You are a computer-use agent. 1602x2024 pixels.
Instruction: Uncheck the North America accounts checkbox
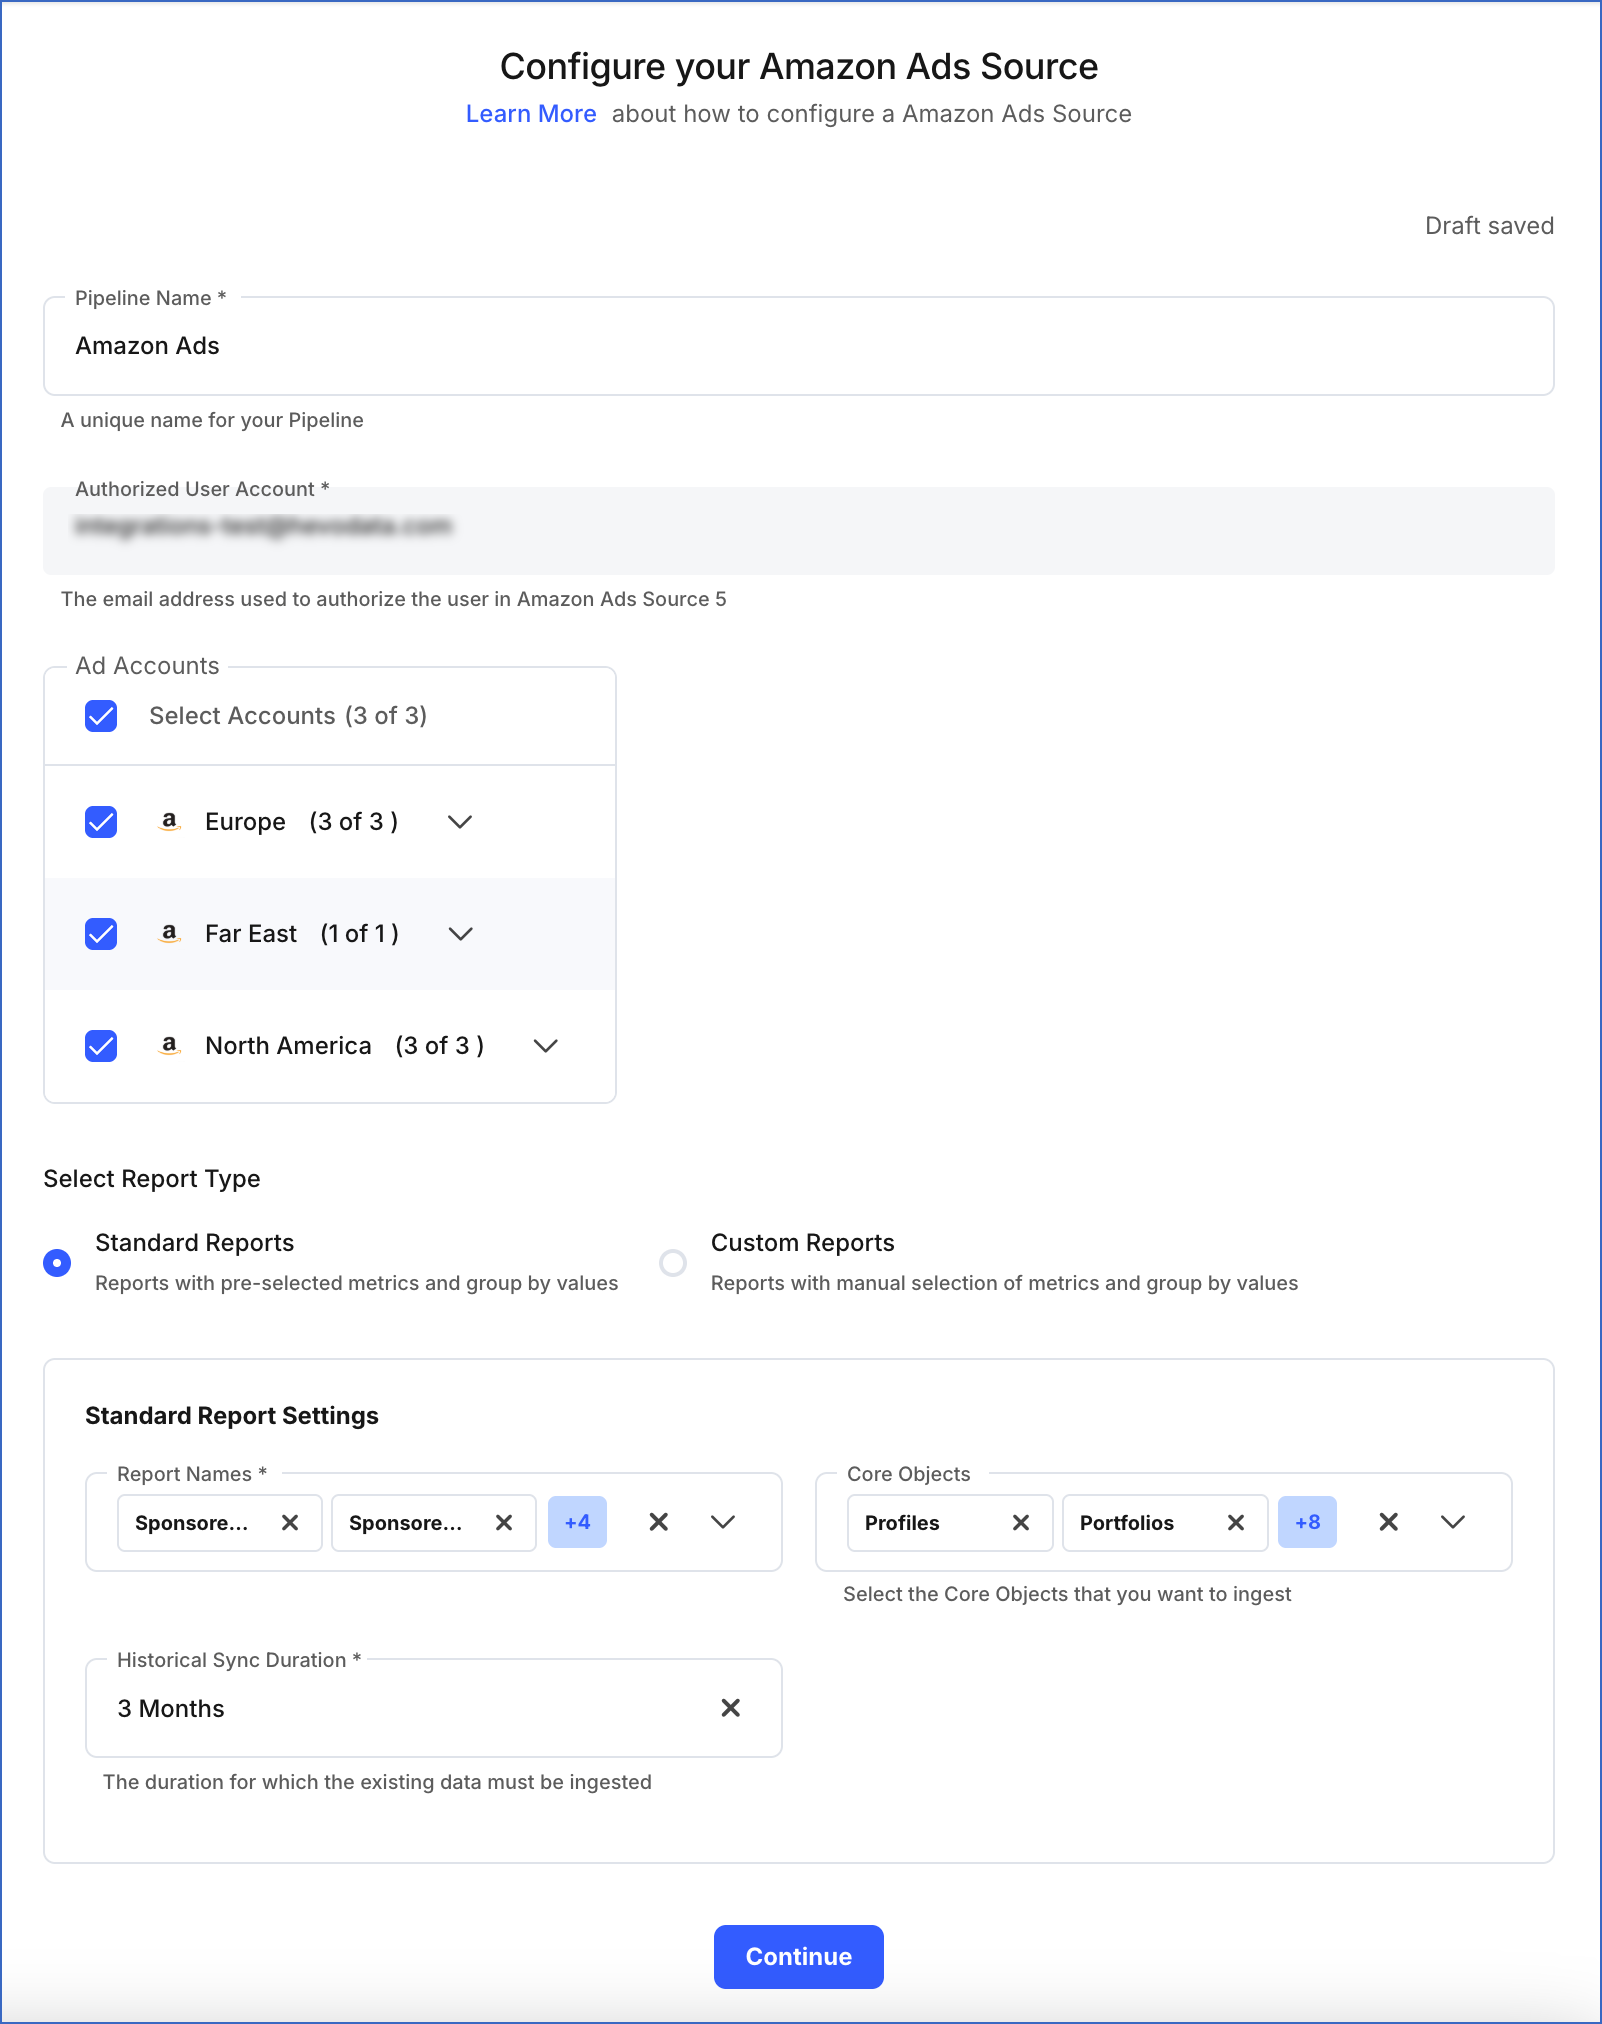point(101,1046)
